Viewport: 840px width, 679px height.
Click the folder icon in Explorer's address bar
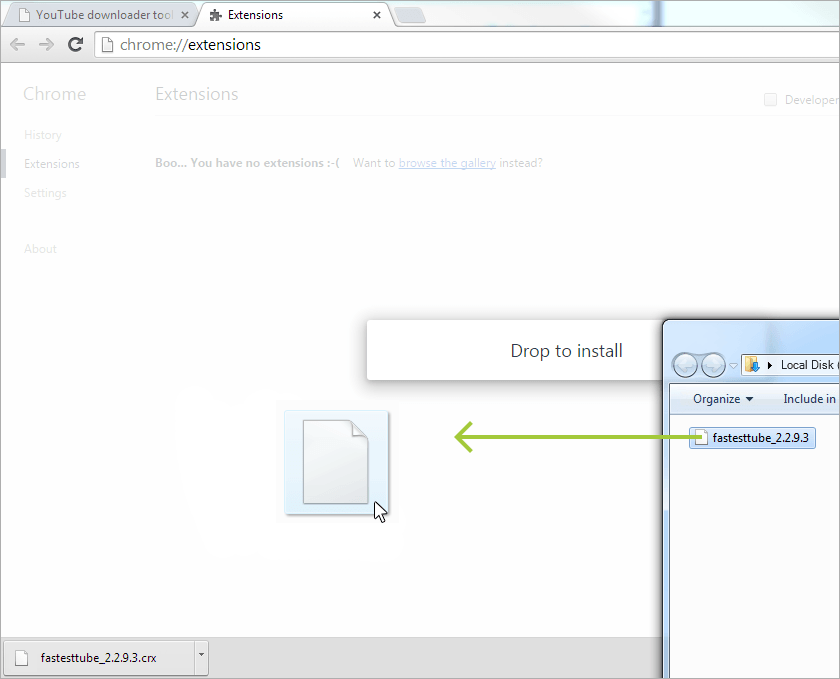point(752,365)
